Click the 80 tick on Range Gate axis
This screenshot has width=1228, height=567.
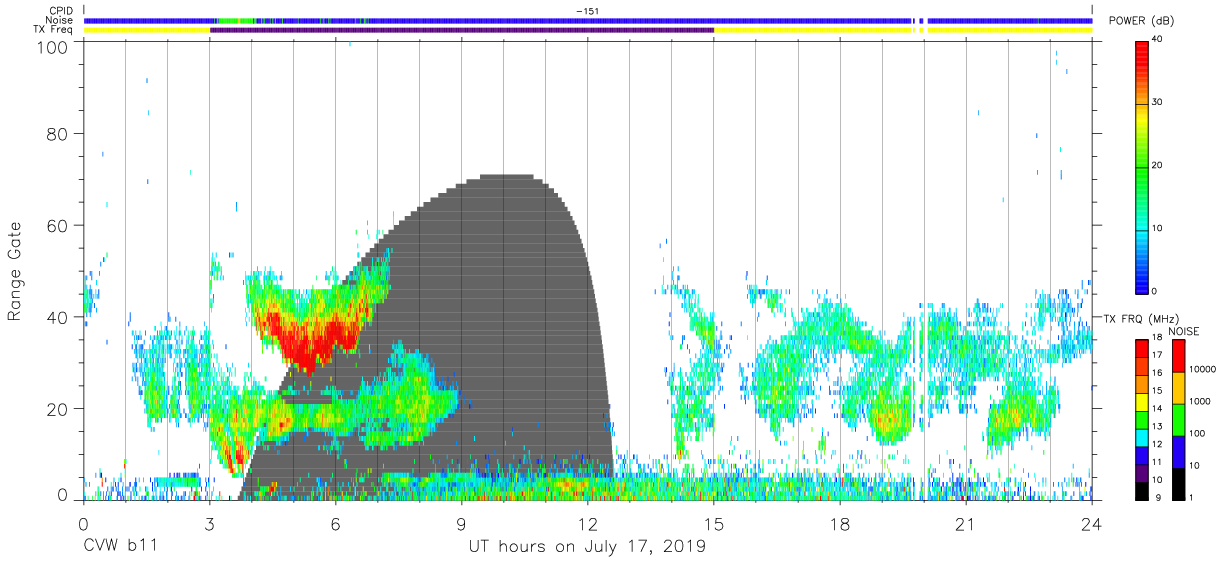(58, 133)
